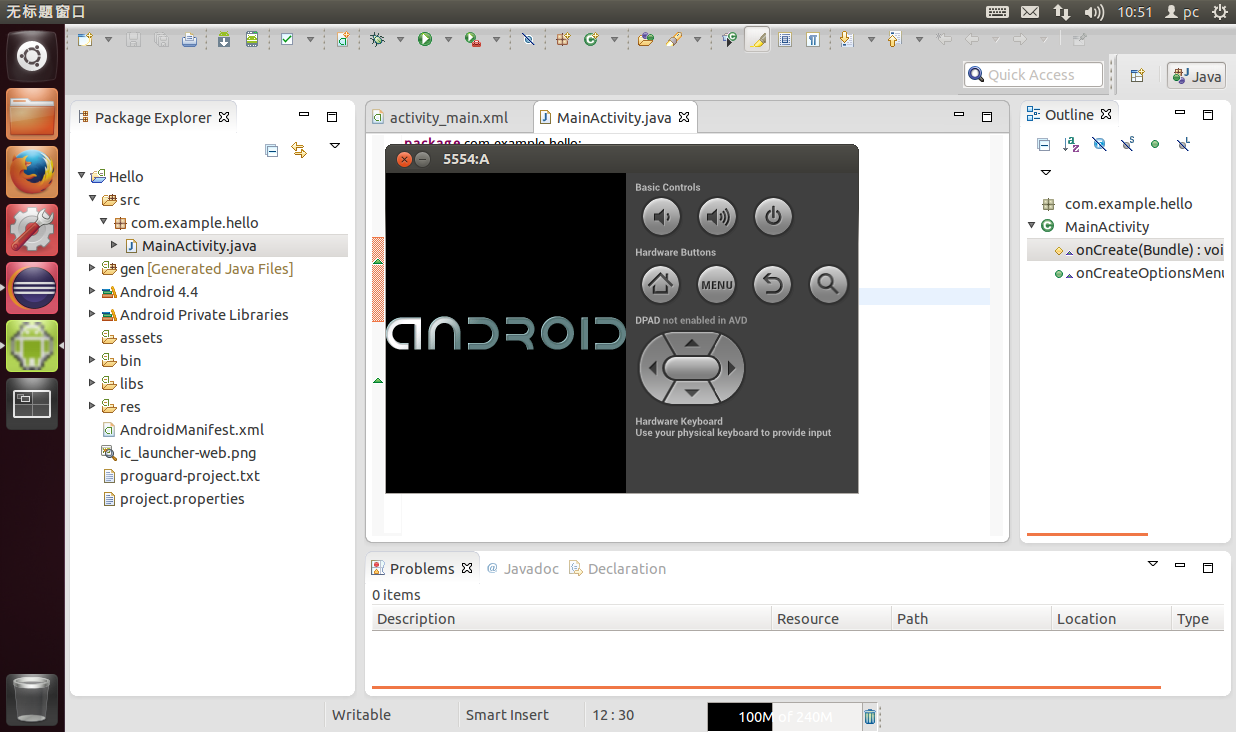Collapse all in Package Explorer toolbar
The image size is (1236, 732).
point(271,150)
